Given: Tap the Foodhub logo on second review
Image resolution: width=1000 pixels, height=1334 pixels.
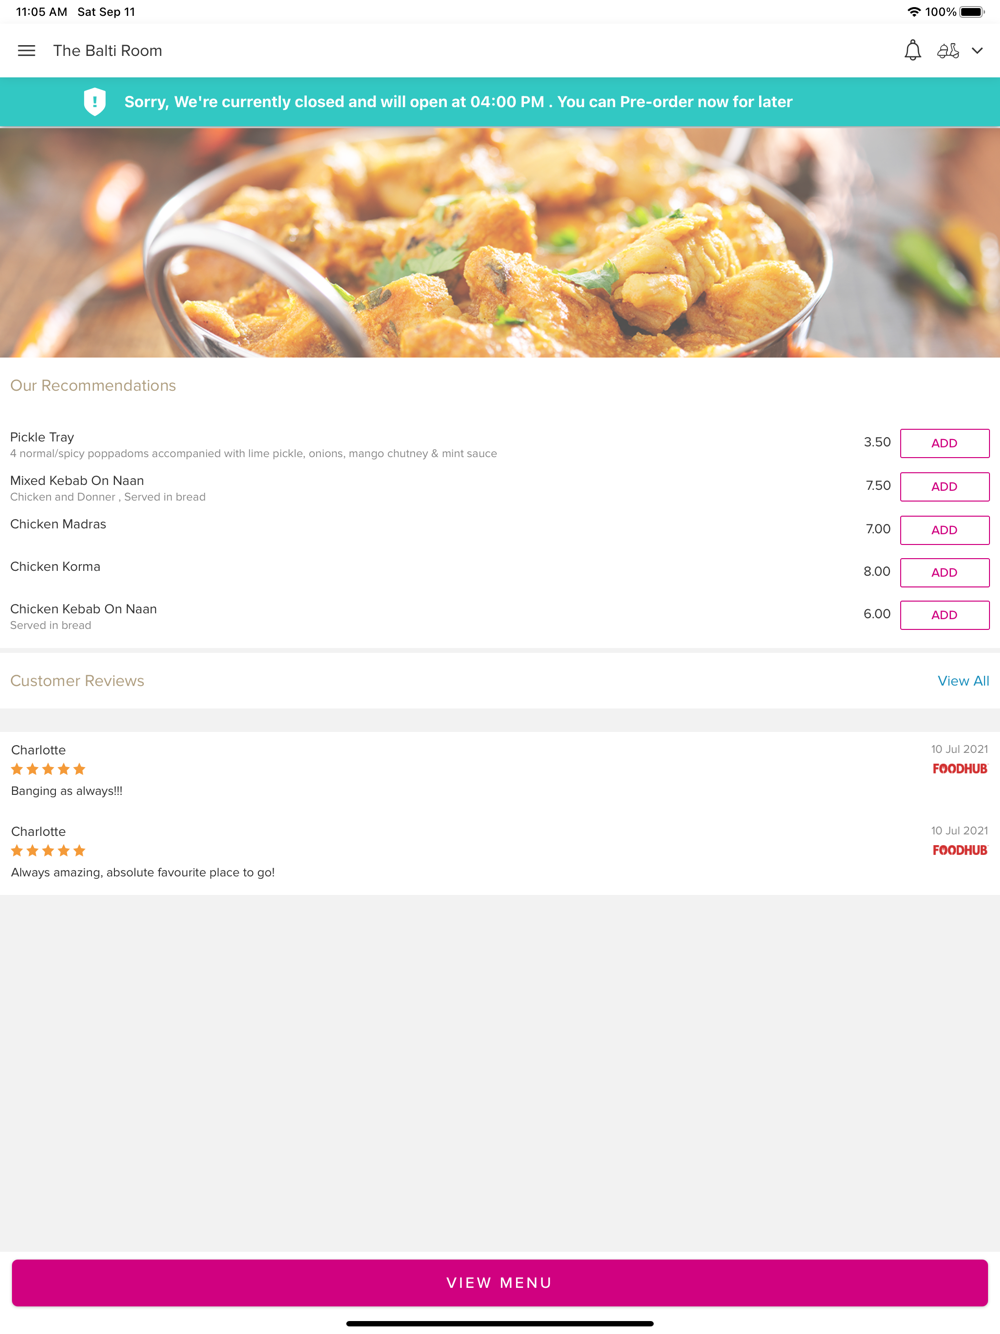Looking at the screenshot, I should pos(959,851).
